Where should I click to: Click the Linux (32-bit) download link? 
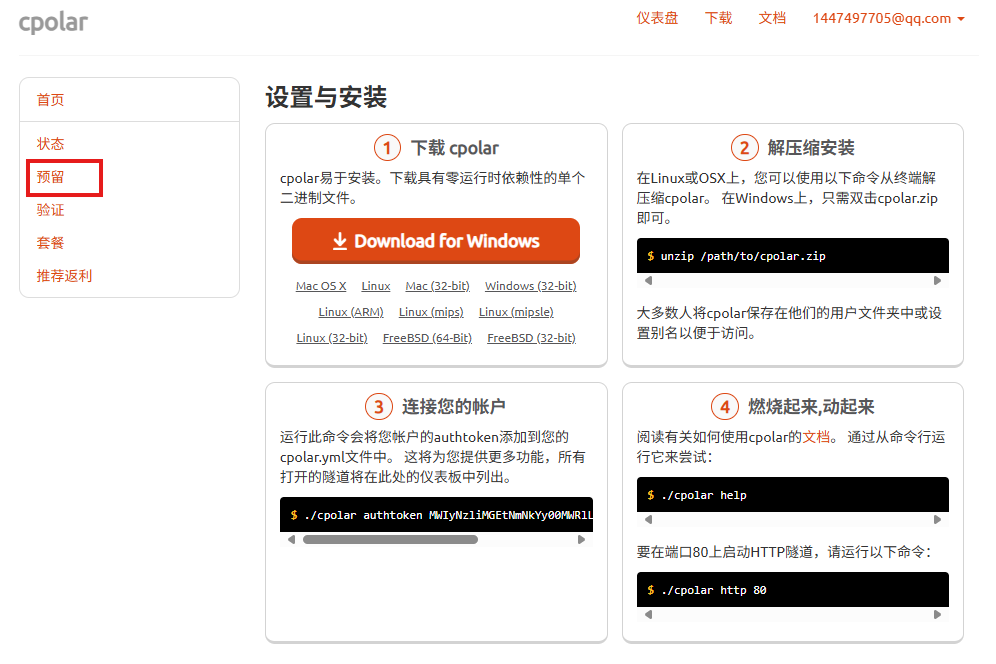click(332, 338)
